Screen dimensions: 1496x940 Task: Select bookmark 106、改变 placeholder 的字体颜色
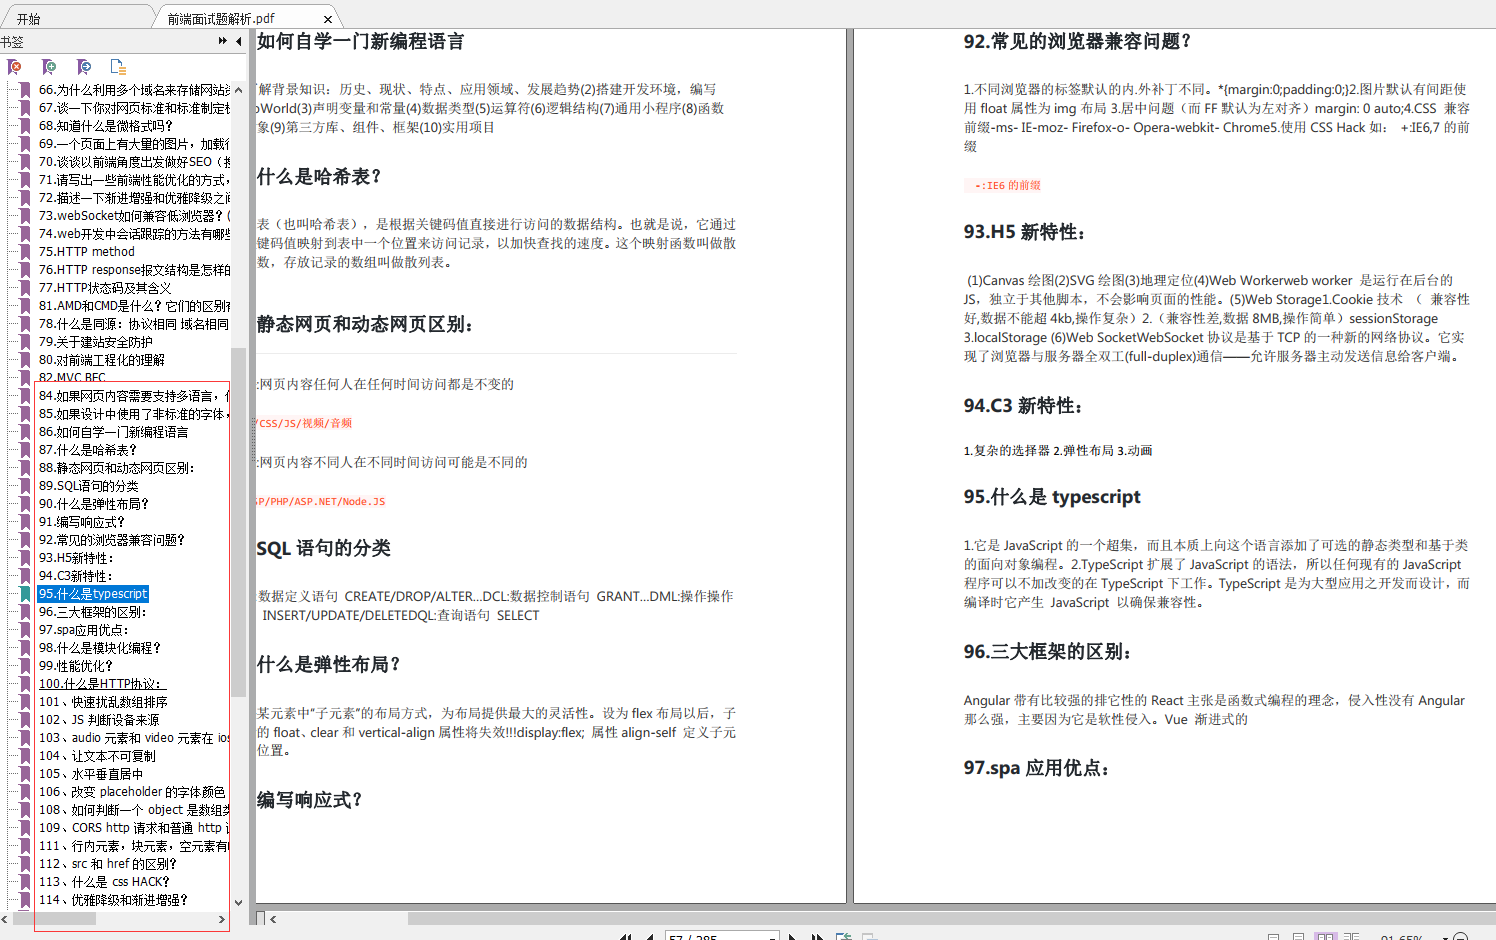click(x=132, y=792)
